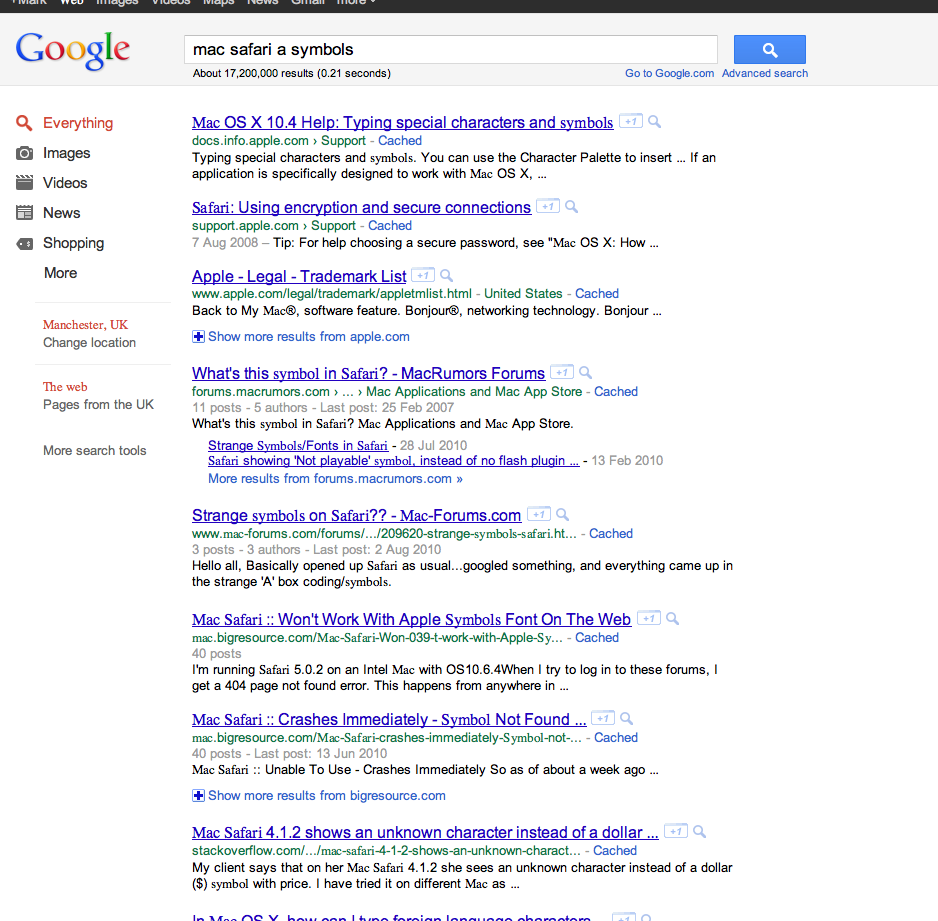This screenshot has height=921, width=938.
Task: Open Apple - Legal - Trademark List result
Action: point(299,276)
